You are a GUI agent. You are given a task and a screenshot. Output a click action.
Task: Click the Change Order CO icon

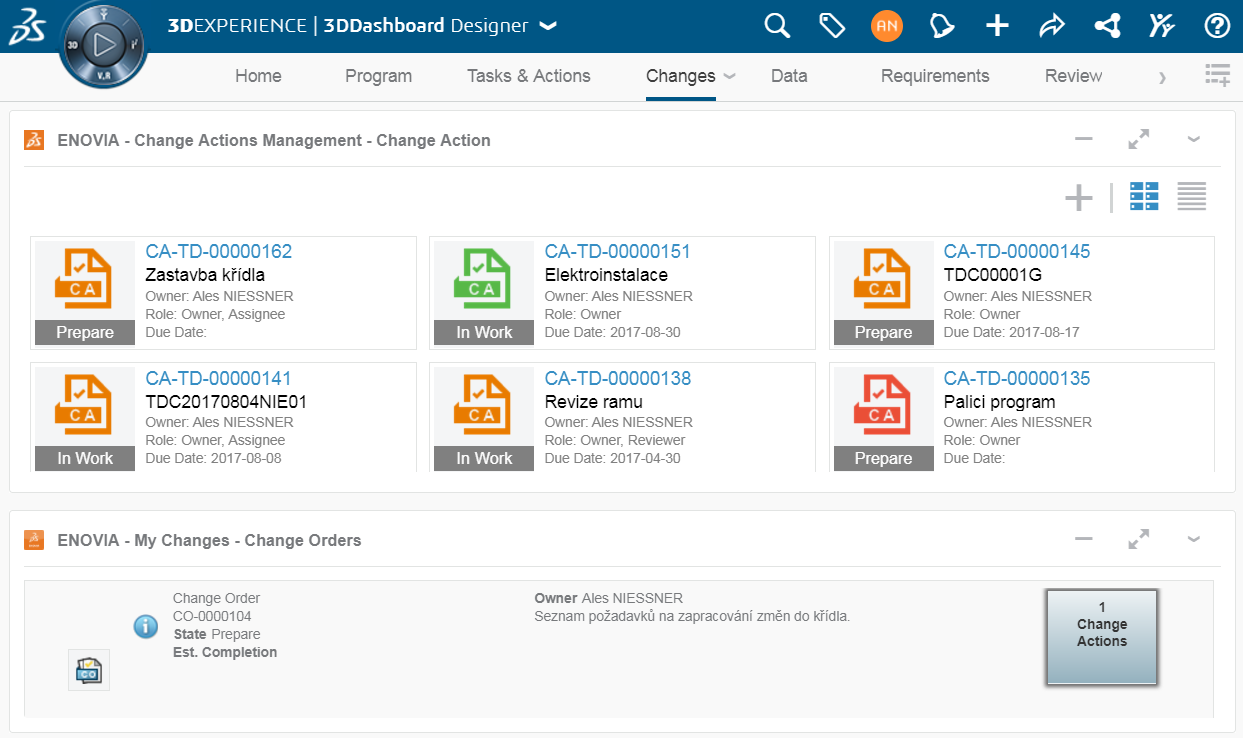(x=89, y=670)
